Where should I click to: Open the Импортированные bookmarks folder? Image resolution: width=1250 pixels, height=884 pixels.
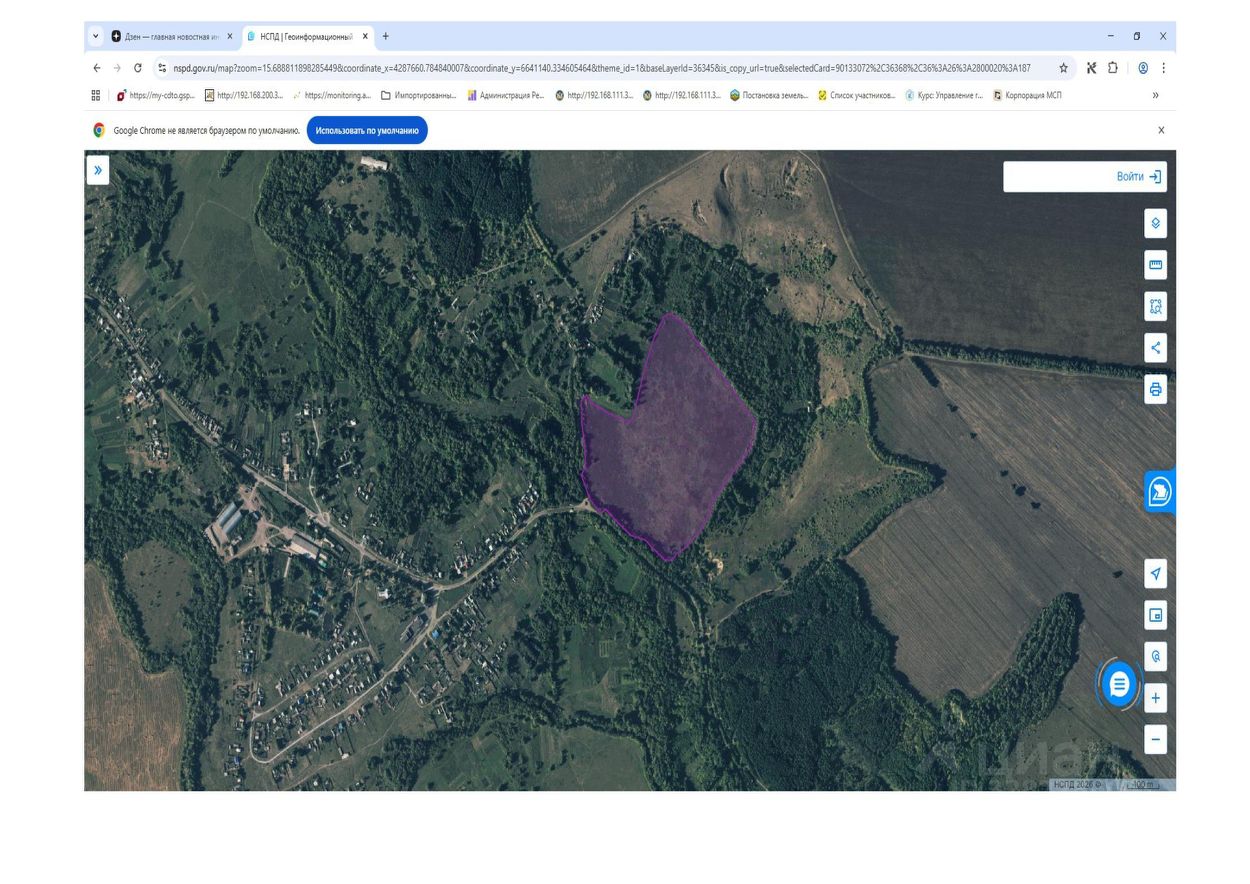click(x=419, y=95)
